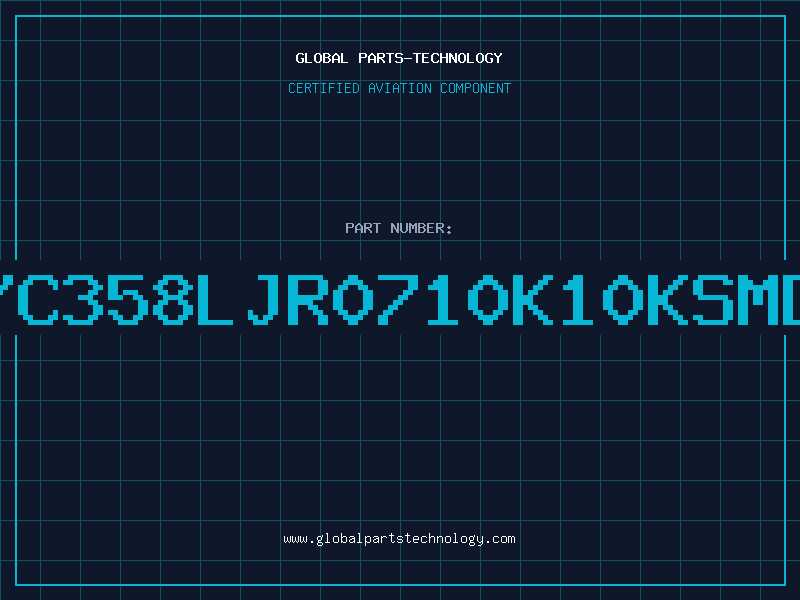Open the www.globalpartstechnology.com link

click(x=399, y=539)
